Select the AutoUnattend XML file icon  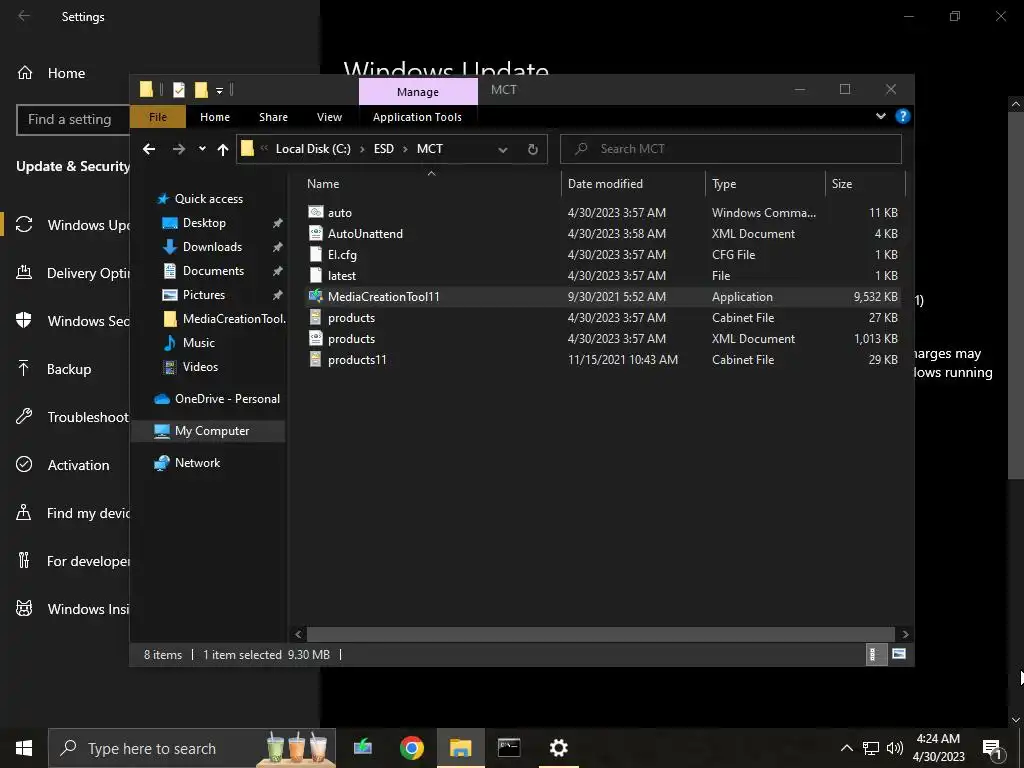(x=315, y=233)
